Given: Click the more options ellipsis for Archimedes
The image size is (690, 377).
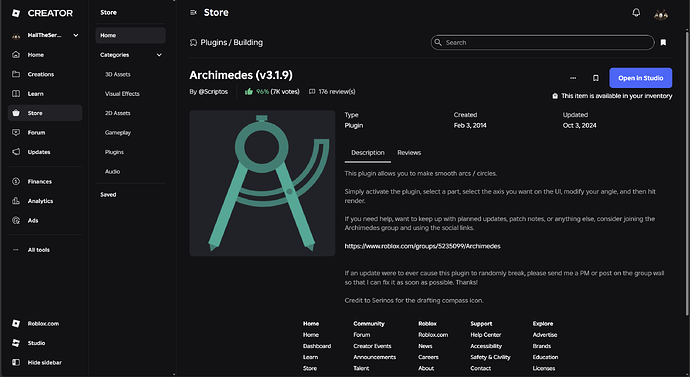Looking at the screenshot, I should click(573, 78).
